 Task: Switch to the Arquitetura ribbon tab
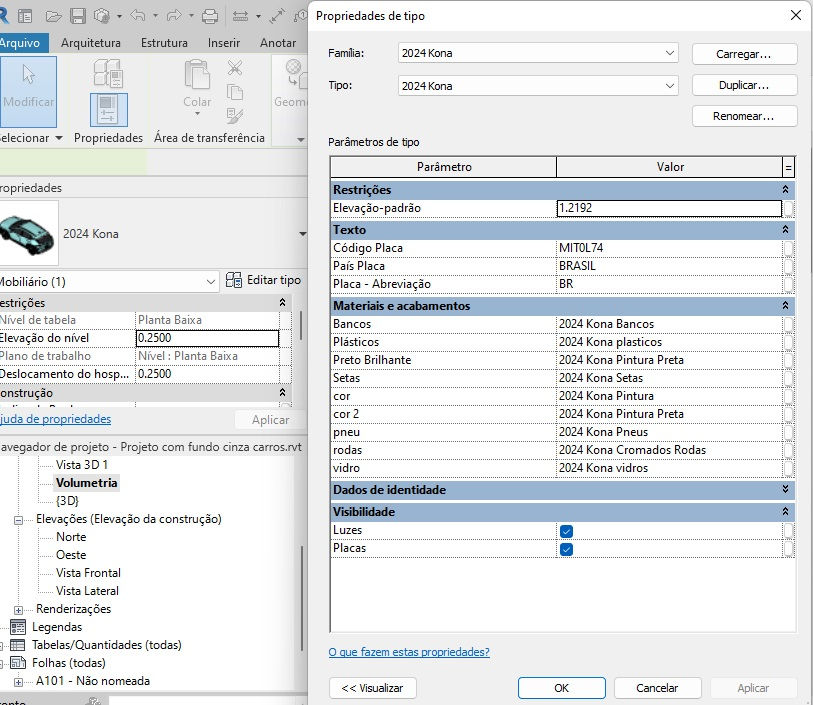[x=91, y=43]
